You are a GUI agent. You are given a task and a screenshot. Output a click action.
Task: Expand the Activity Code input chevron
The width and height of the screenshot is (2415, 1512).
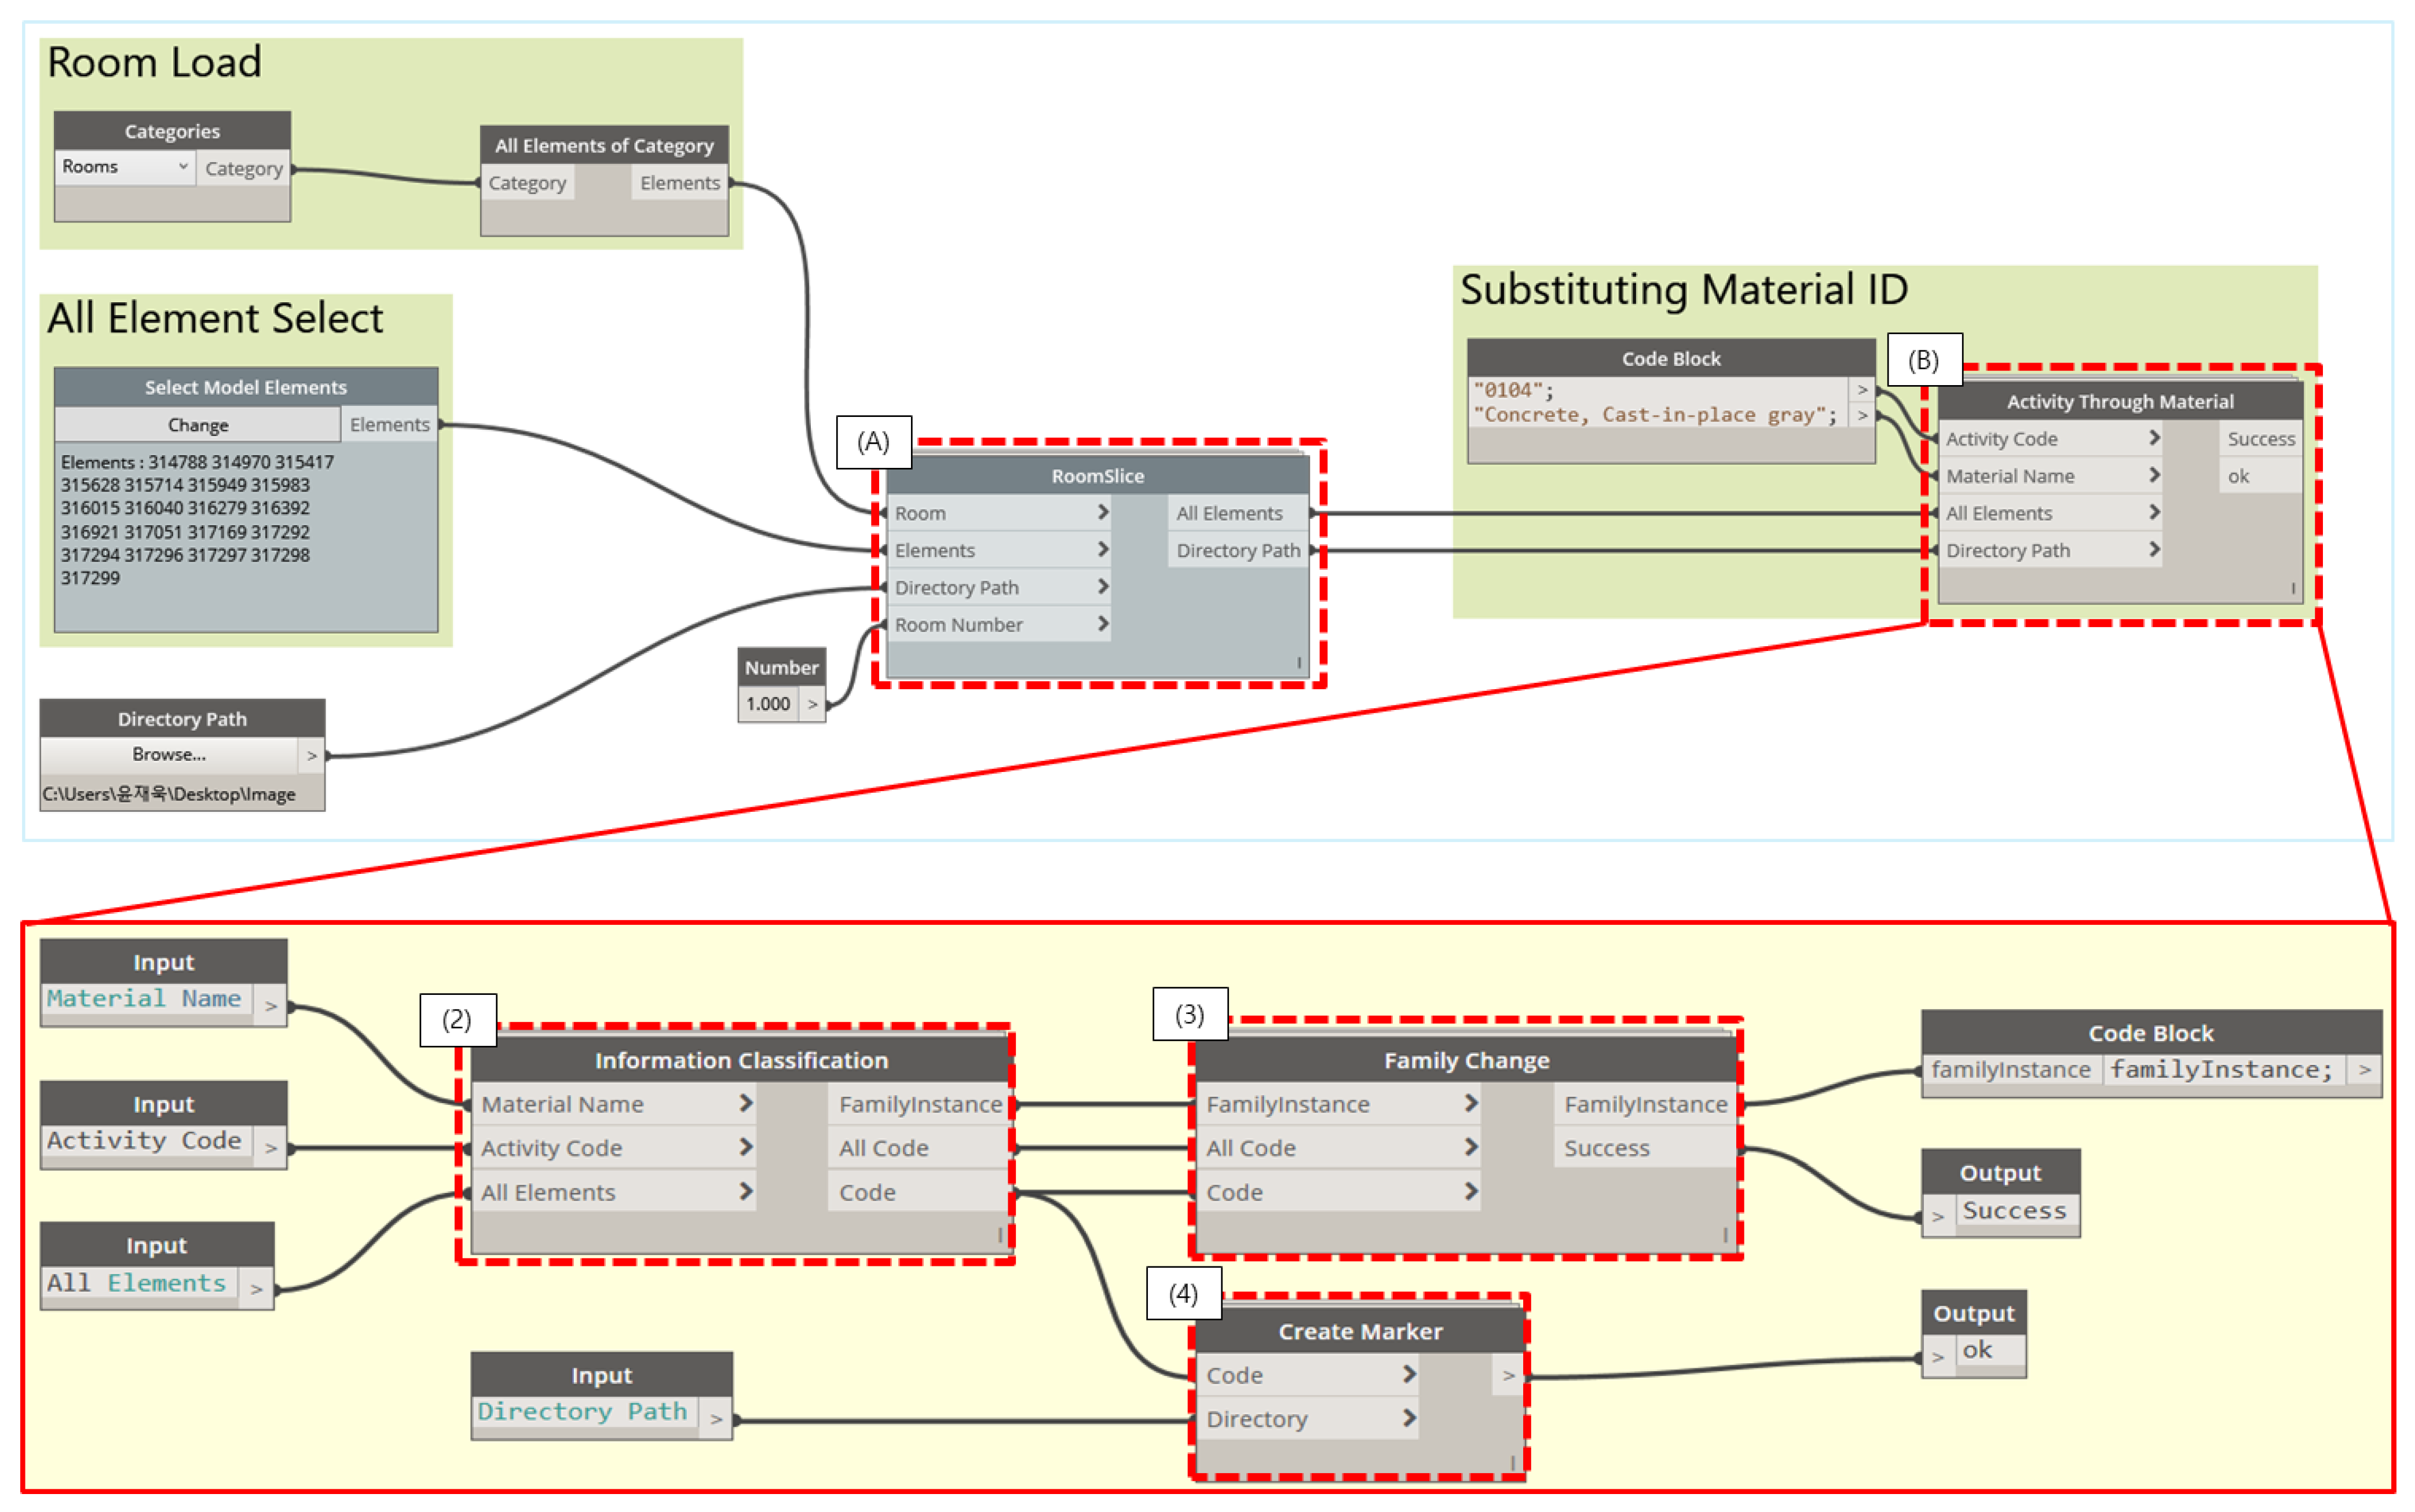click(2154, 438)
